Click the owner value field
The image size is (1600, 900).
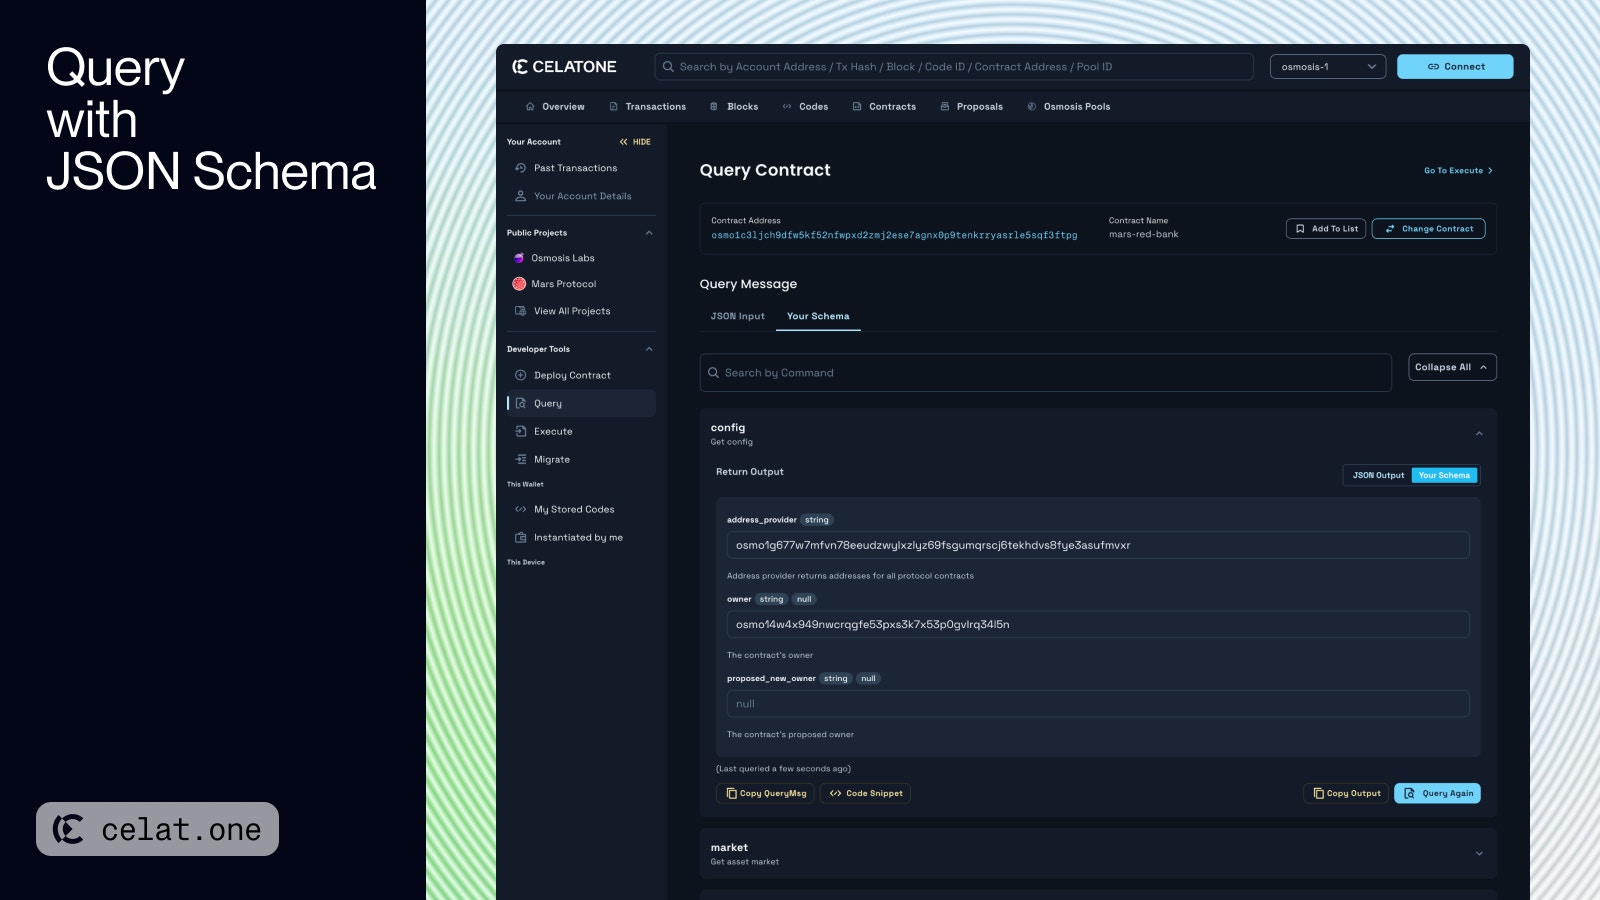[x=1098, y=624]
